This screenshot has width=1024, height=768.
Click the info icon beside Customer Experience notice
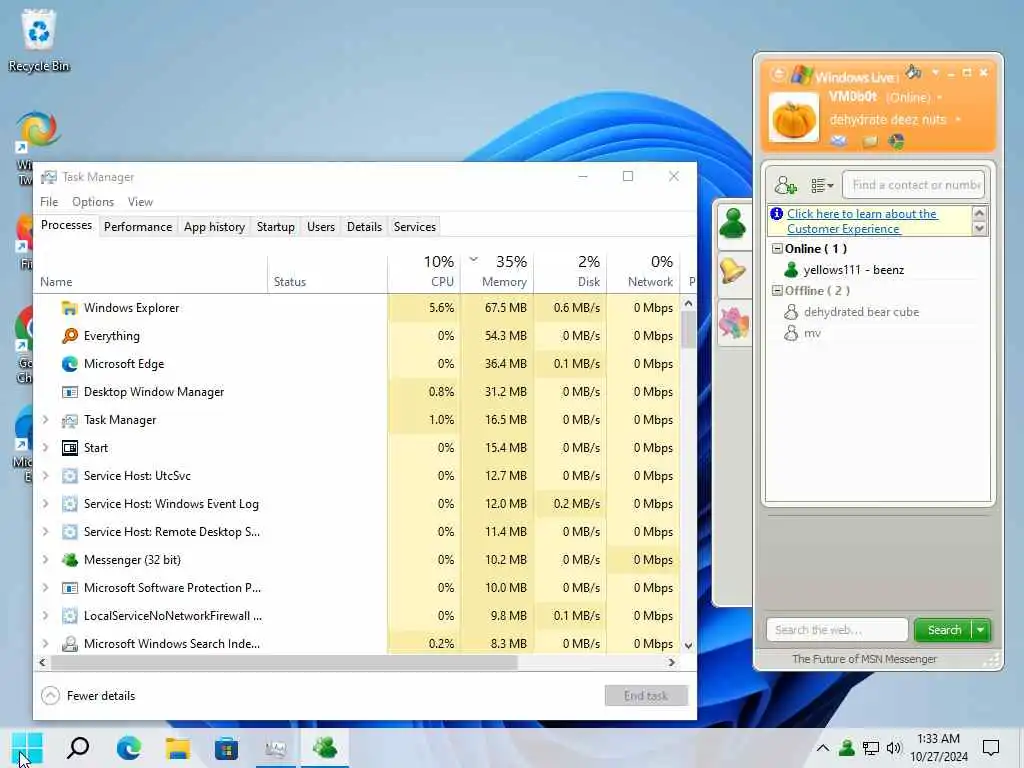[776, 214]
